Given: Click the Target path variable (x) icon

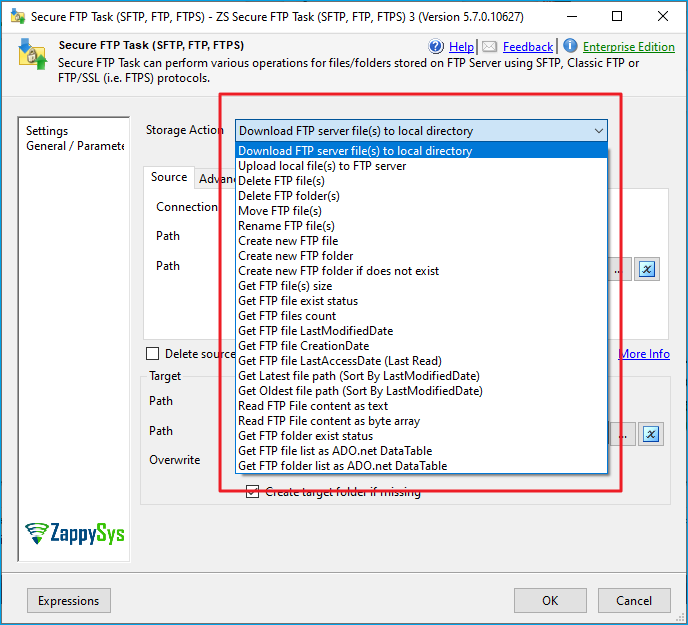Looking at the screenshot, I should click(650, 434).
